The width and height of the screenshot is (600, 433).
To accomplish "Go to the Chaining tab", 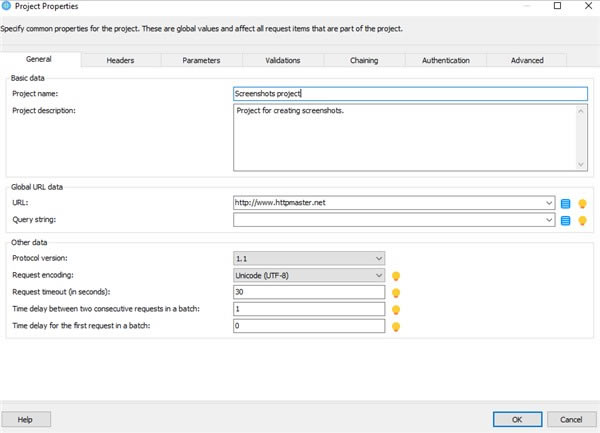I will (364, 60).
